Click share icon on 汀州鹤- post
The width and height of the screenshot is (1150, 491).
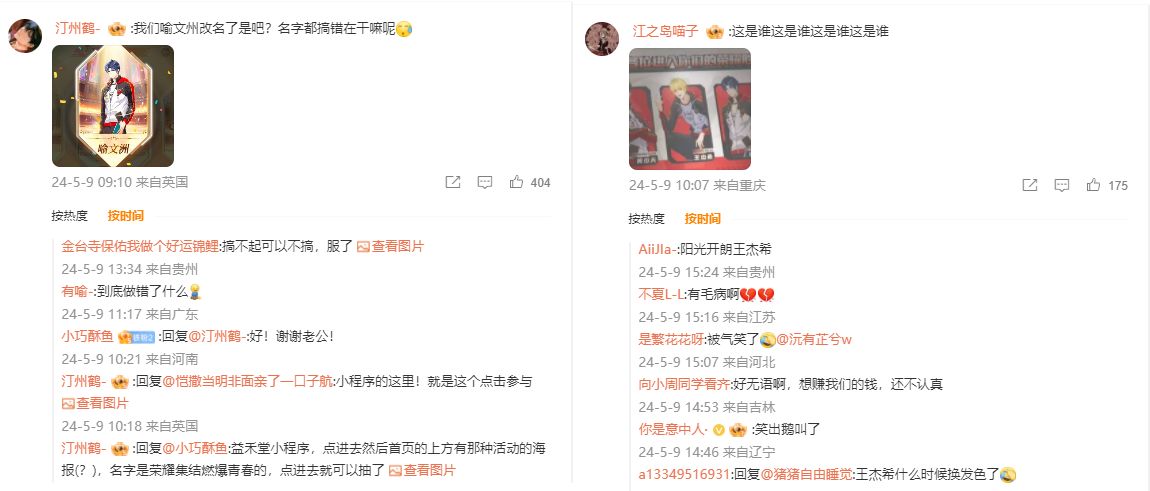[x=453, y=182]
